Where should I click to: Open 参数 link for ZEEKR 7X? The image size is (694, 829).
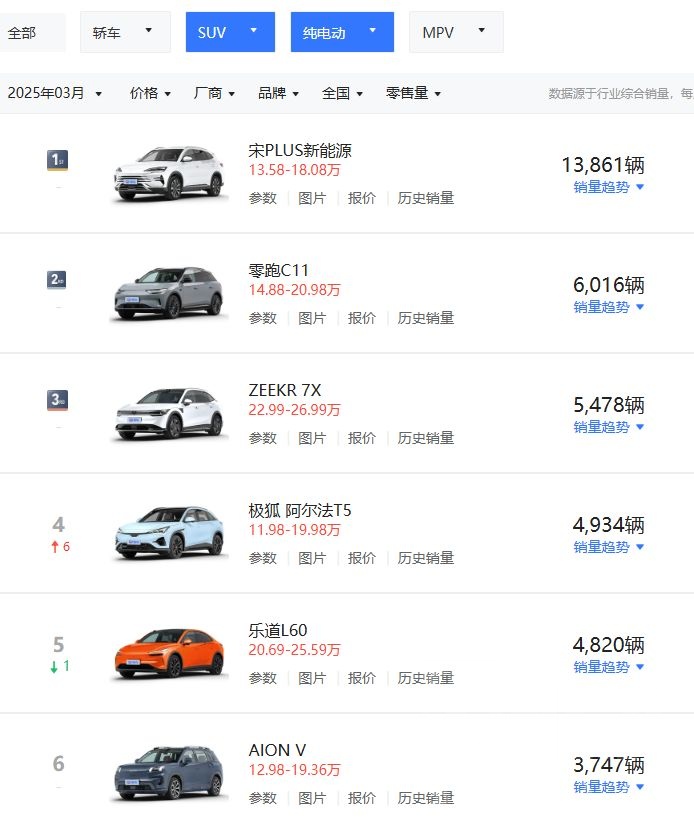click(x=263, y=438)
